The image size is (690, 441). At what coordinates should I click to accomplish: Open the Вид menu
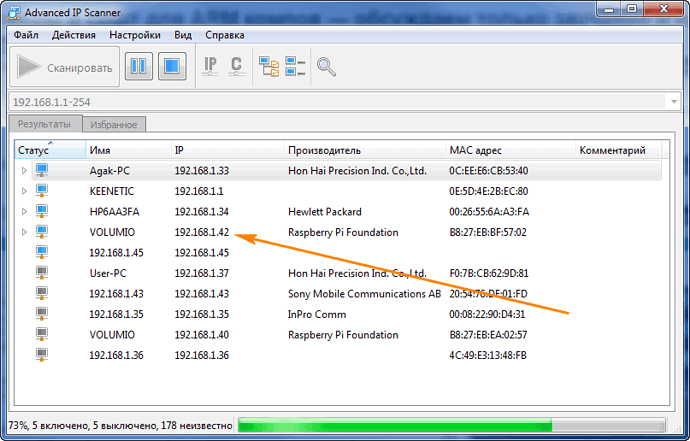183,35
